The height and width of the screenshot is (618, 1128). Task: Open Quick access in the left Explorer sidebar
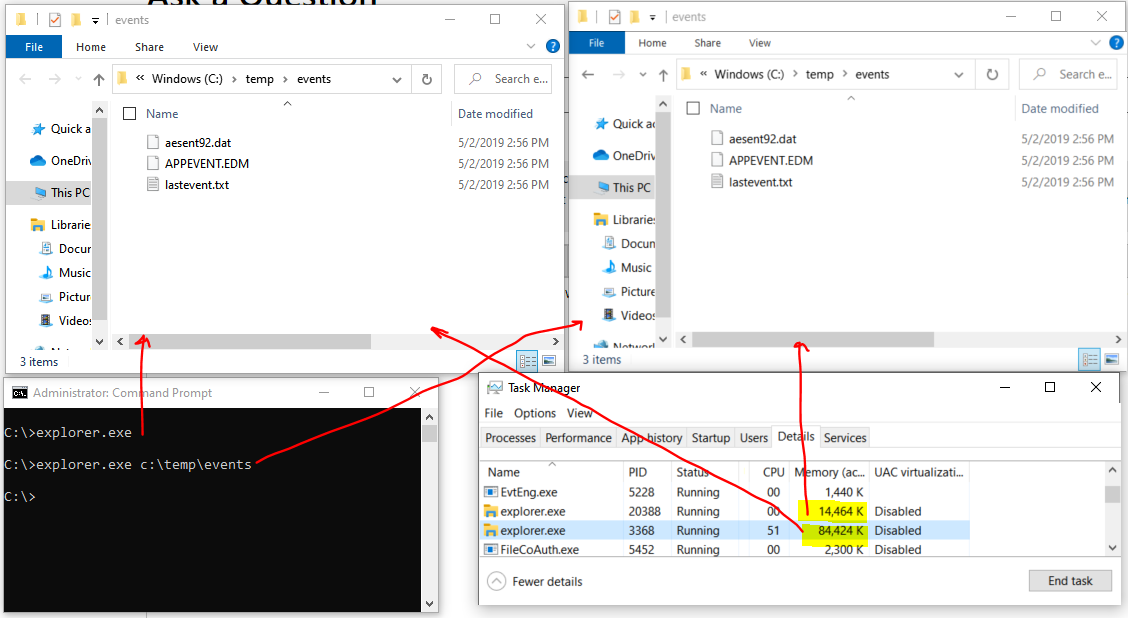click(61, 129)
